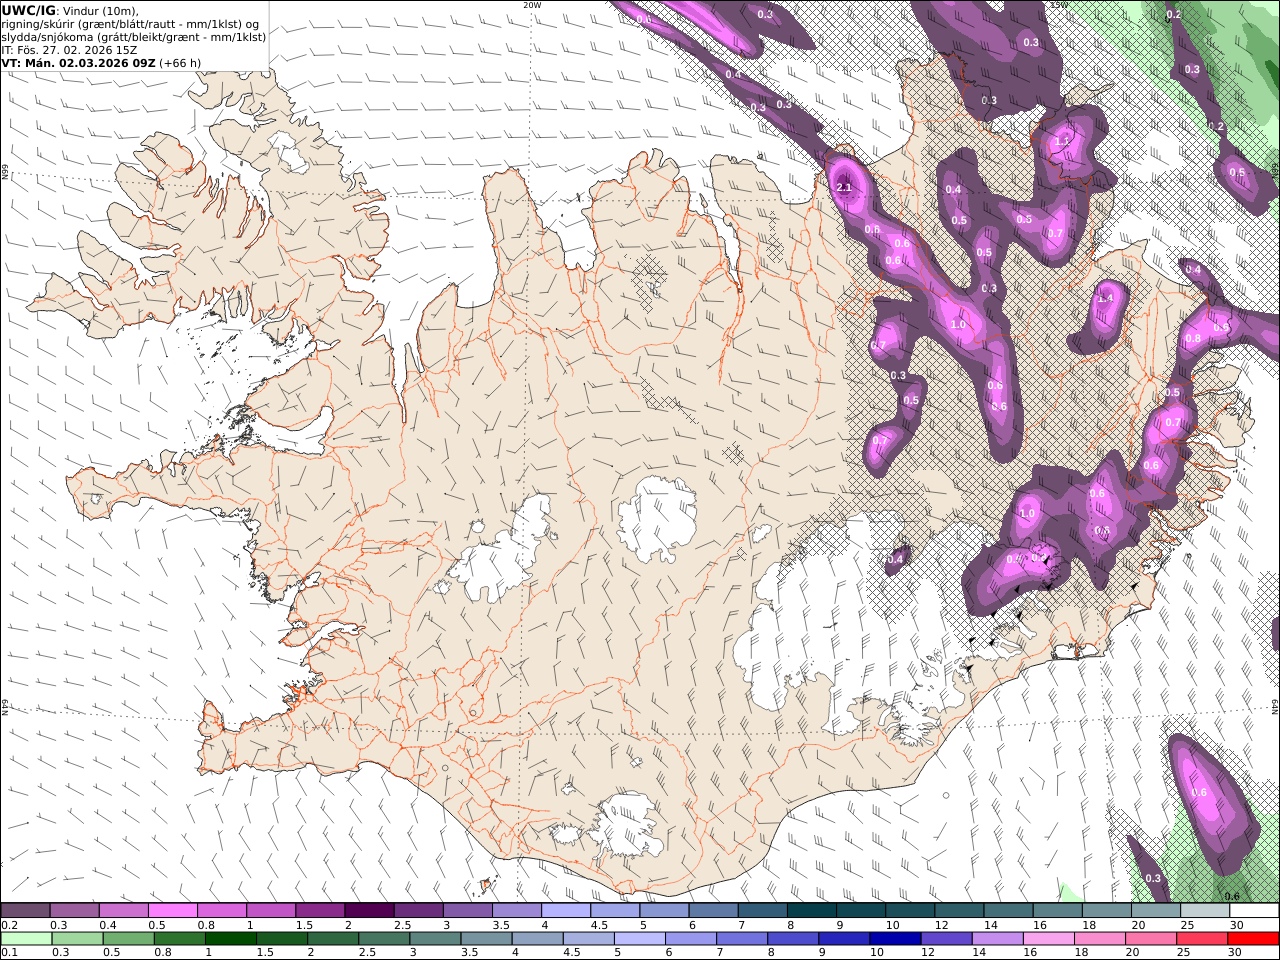
Task: Pick the darkest purple swatch at 2 in the top legend
Action: (369, 911)
